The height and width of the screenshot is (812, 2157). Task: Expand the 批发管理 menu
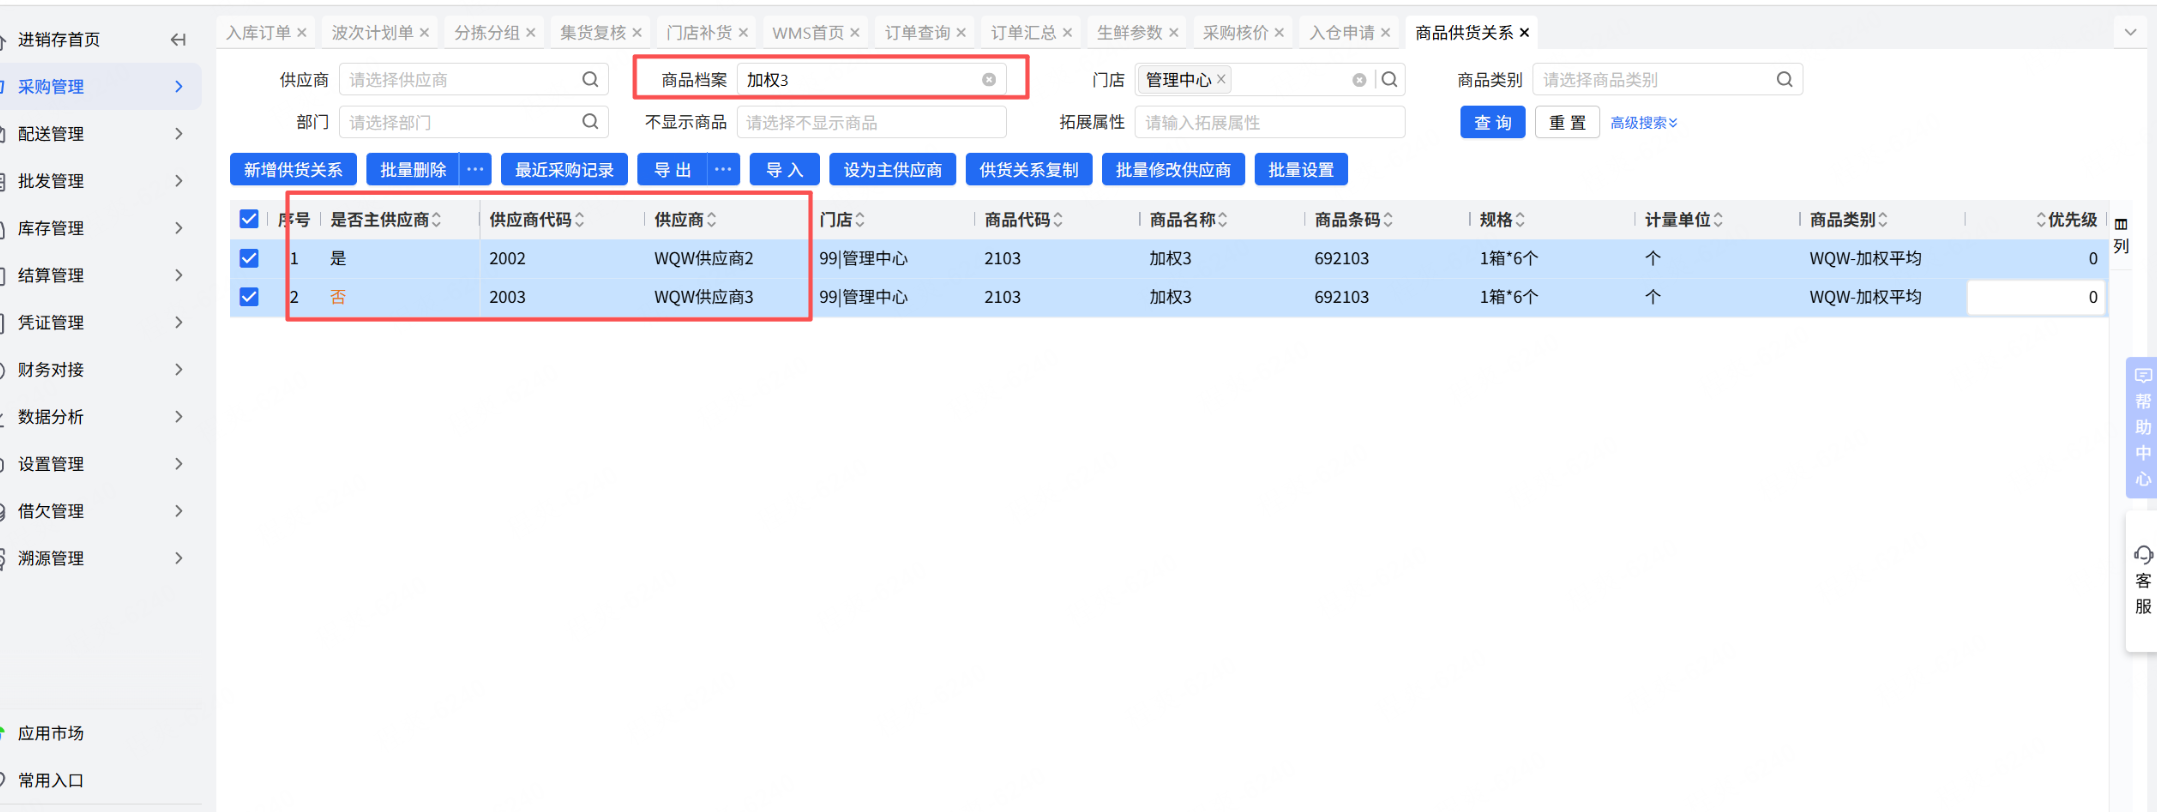pos(100,181)
